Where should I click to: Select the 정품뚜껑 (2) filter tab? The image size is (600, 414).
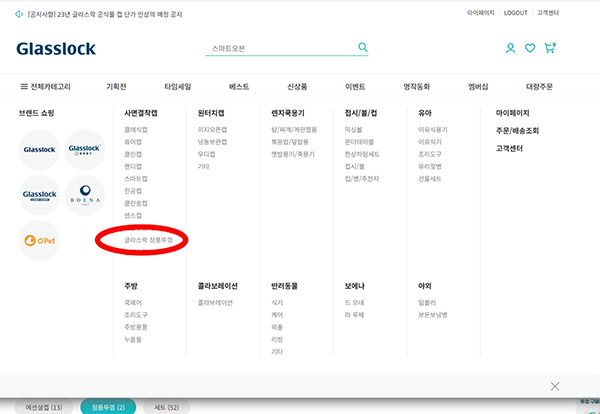(108, 407)
